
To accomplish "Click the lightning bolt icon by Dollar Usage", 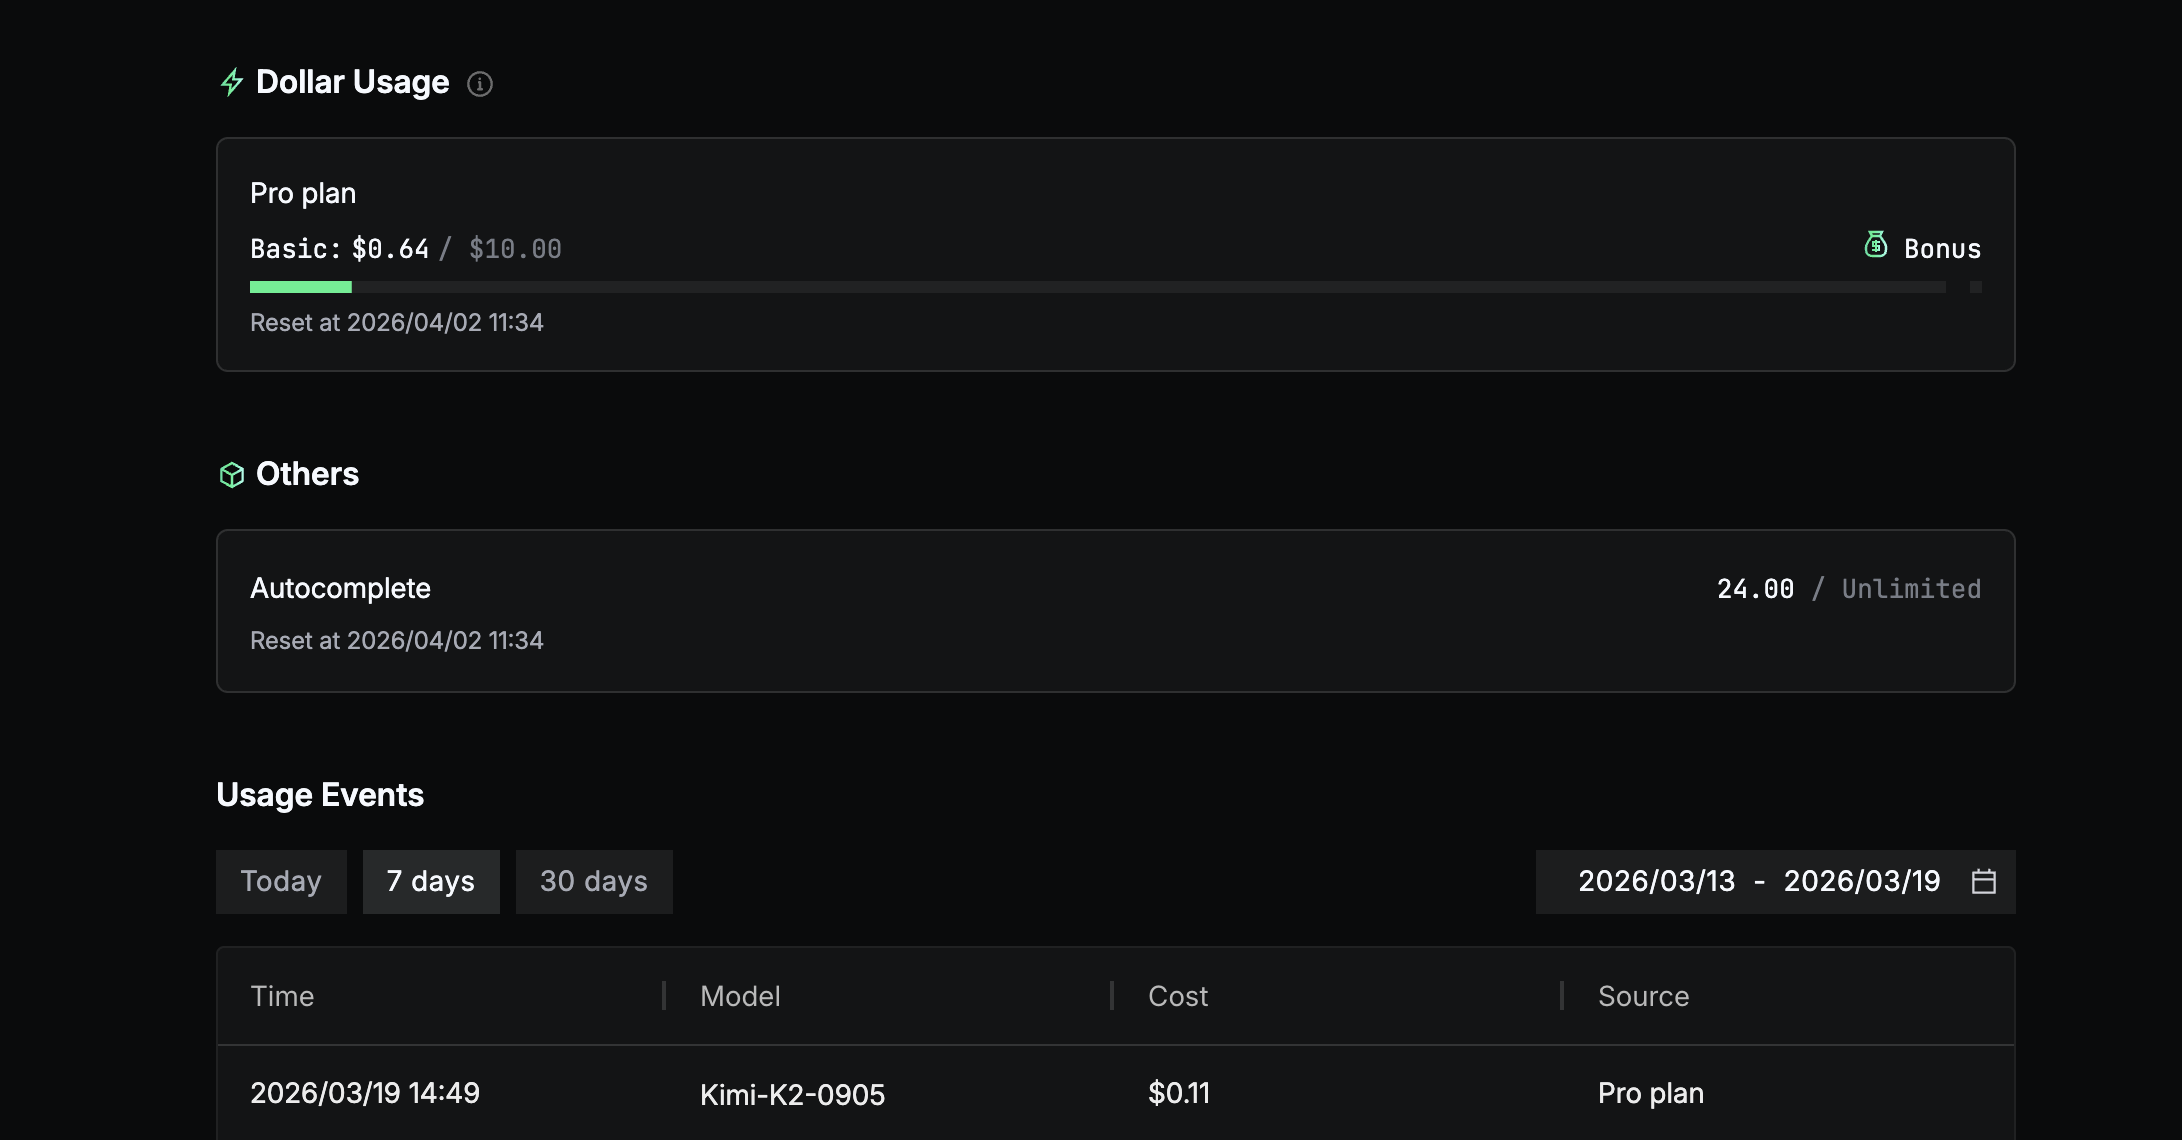I will pos(232,82).
